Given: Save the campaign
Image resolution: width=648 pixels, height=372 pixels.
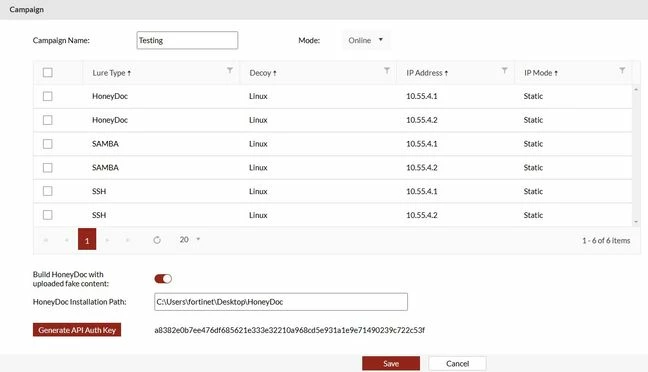Looking at the screenshot, I should [x=391, y=363].
